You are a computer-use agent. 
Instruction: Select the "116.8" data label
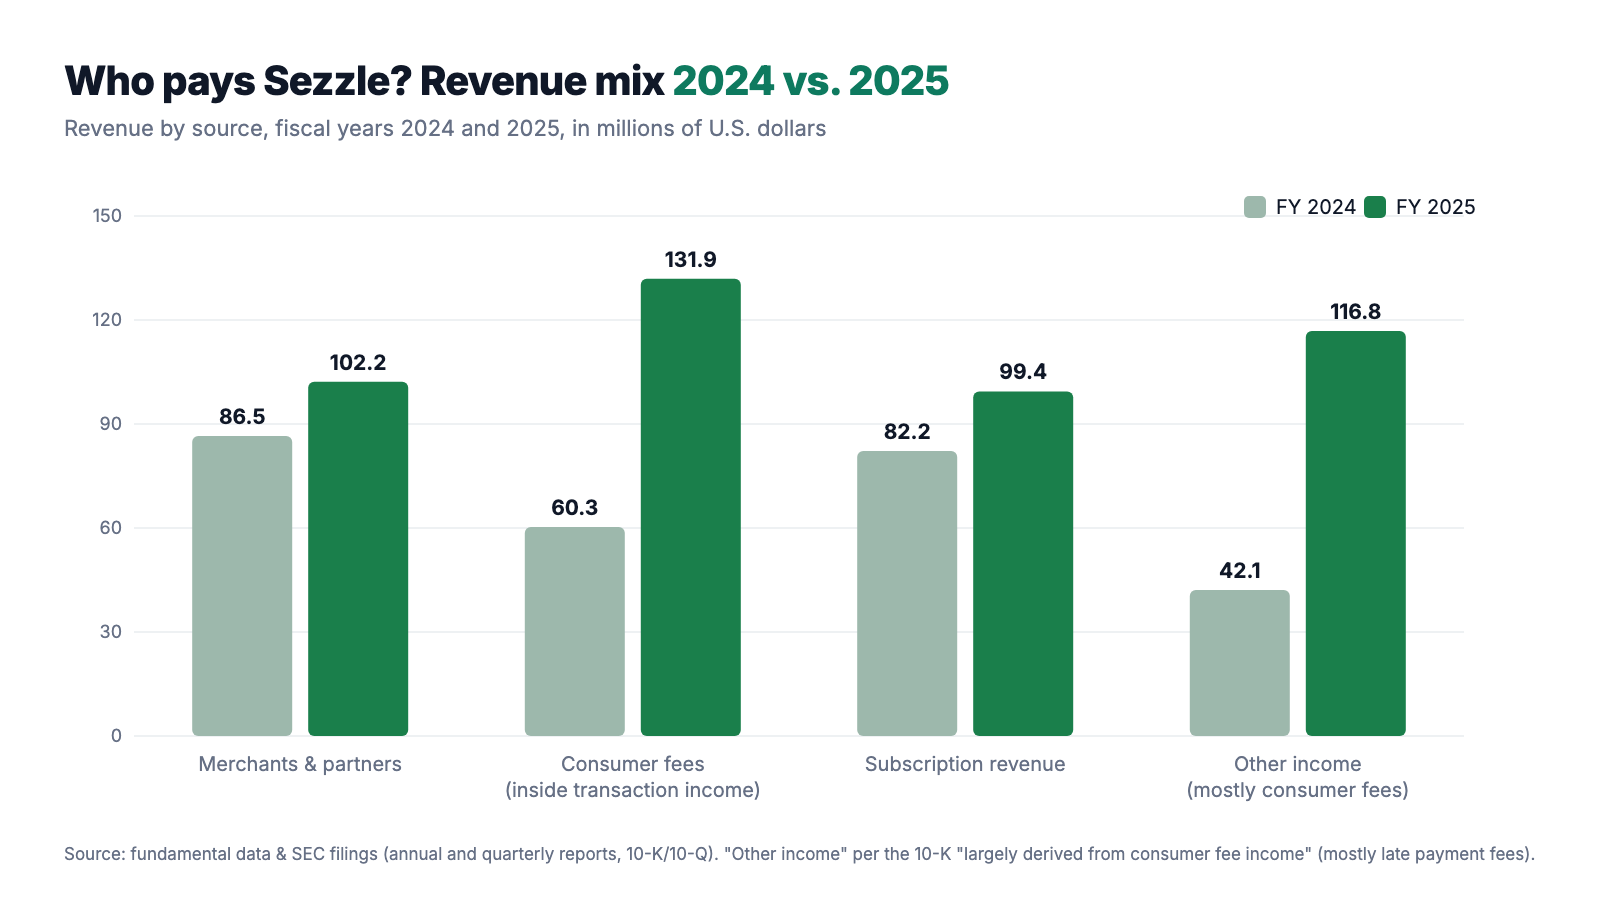[x=1356, y=311]
